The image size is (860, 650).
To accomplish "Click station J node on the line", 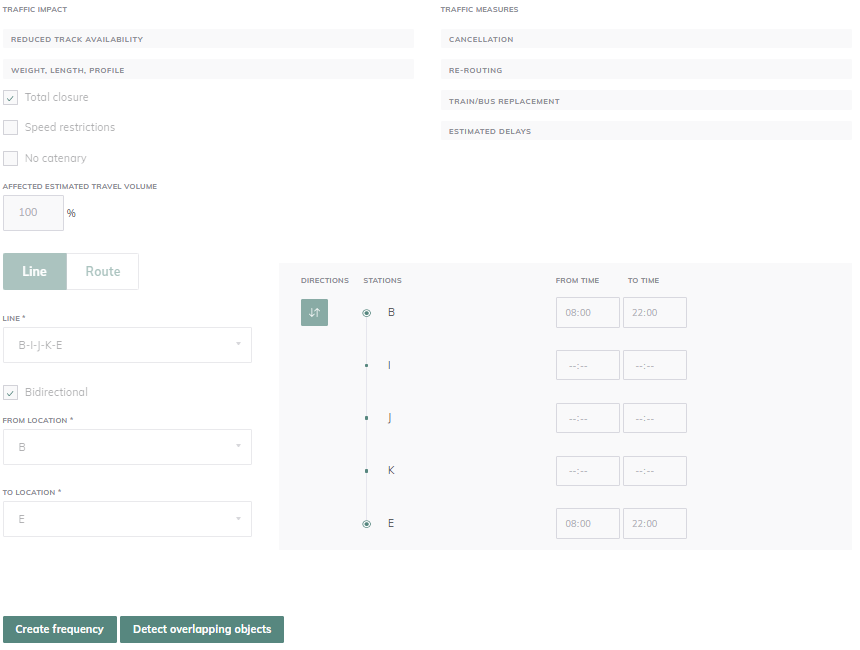I will (367, 418).
